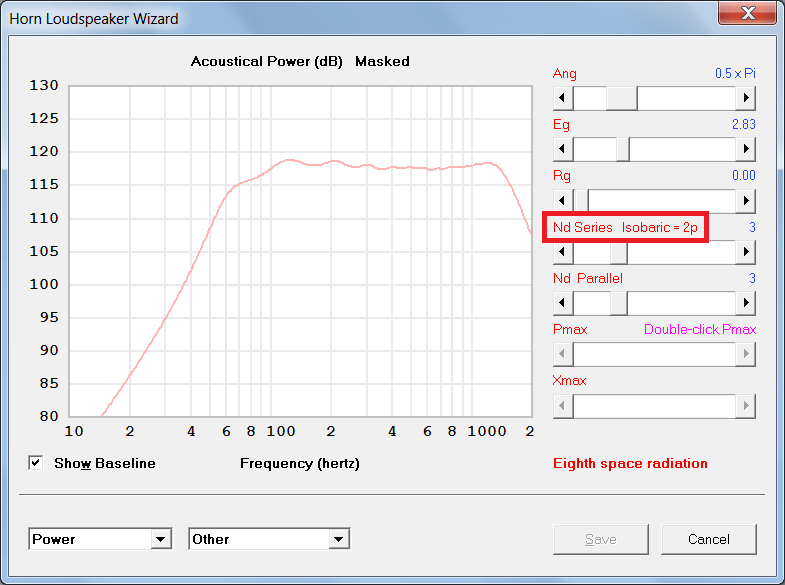Close the Horn Loudspeaker Wizard window
Screen dimensions: 785x585
point(747,13)
